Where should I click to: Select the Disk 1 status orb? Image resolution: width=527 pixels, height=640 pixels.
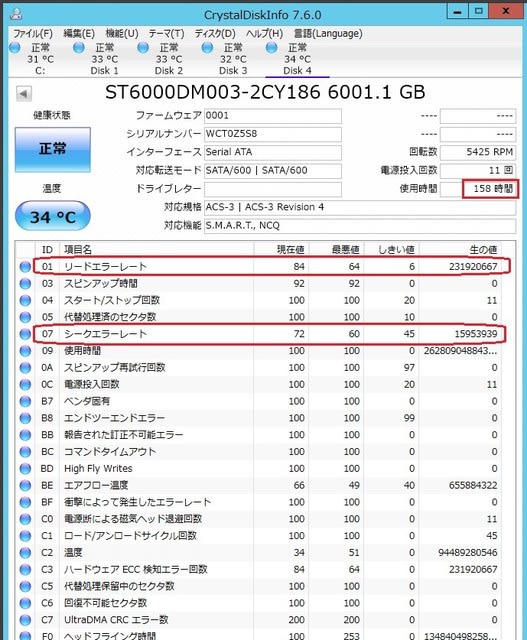(79, 48)
